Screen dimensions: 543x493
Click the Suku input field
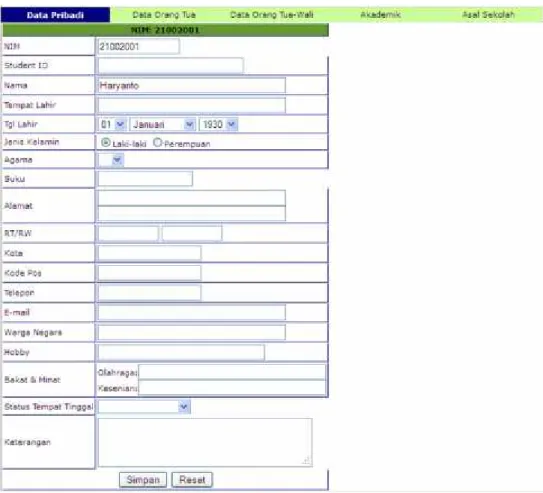pos(145,179)
